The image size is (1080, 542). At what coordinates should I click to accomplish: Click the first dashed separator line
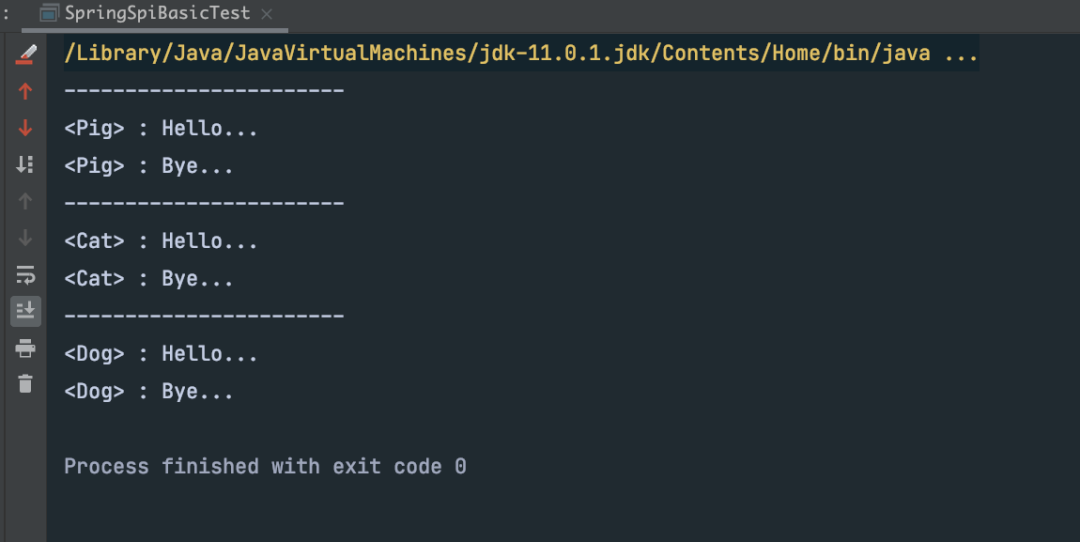pyautogui.click(x=204, y=90)
